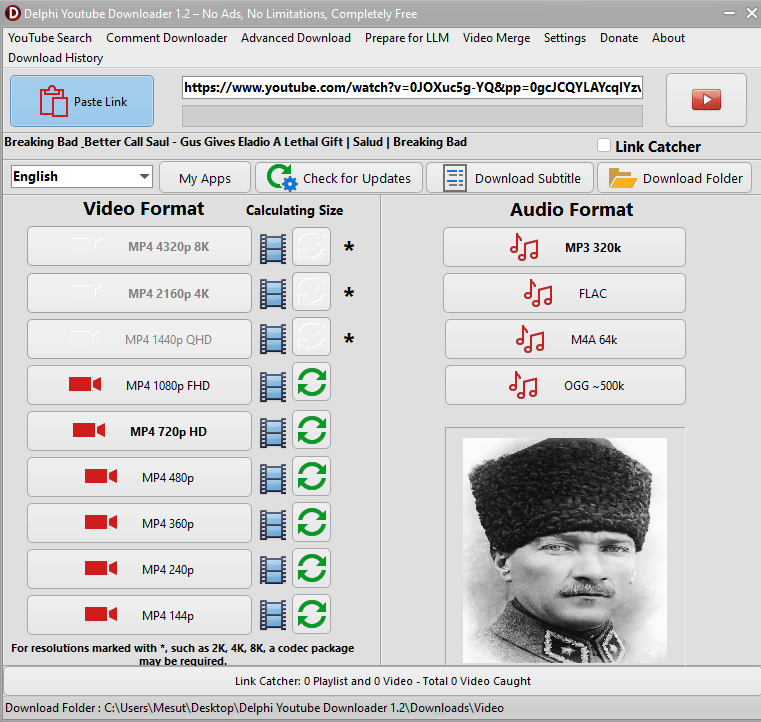761x722 pixels.
Task: Open the Settings menu
Action: 565,38
